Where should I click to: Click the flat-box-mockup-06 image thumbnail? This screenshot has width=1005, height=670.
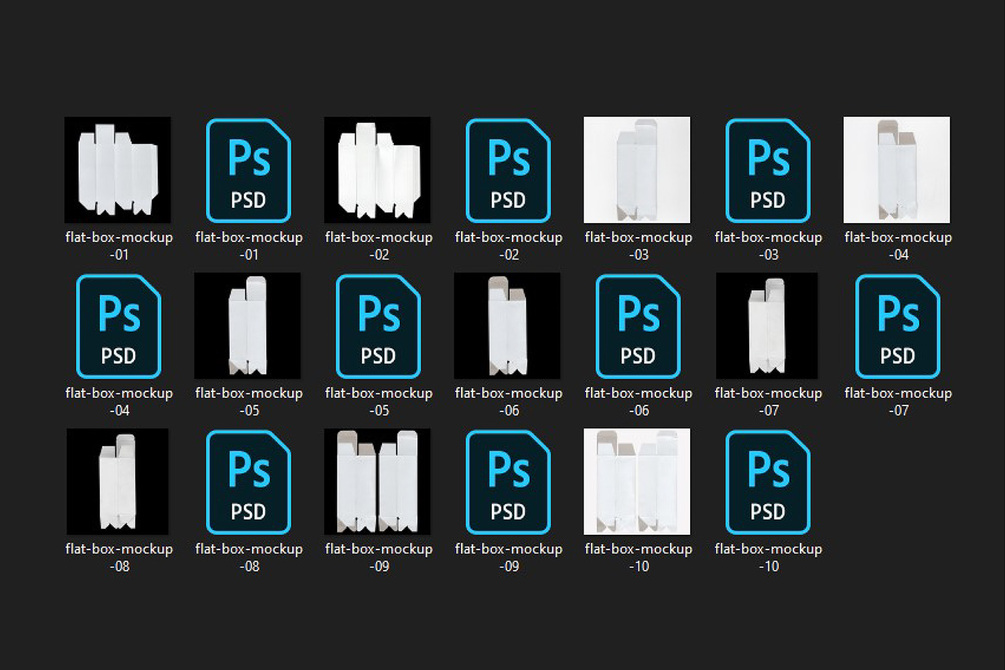(507, 326)
